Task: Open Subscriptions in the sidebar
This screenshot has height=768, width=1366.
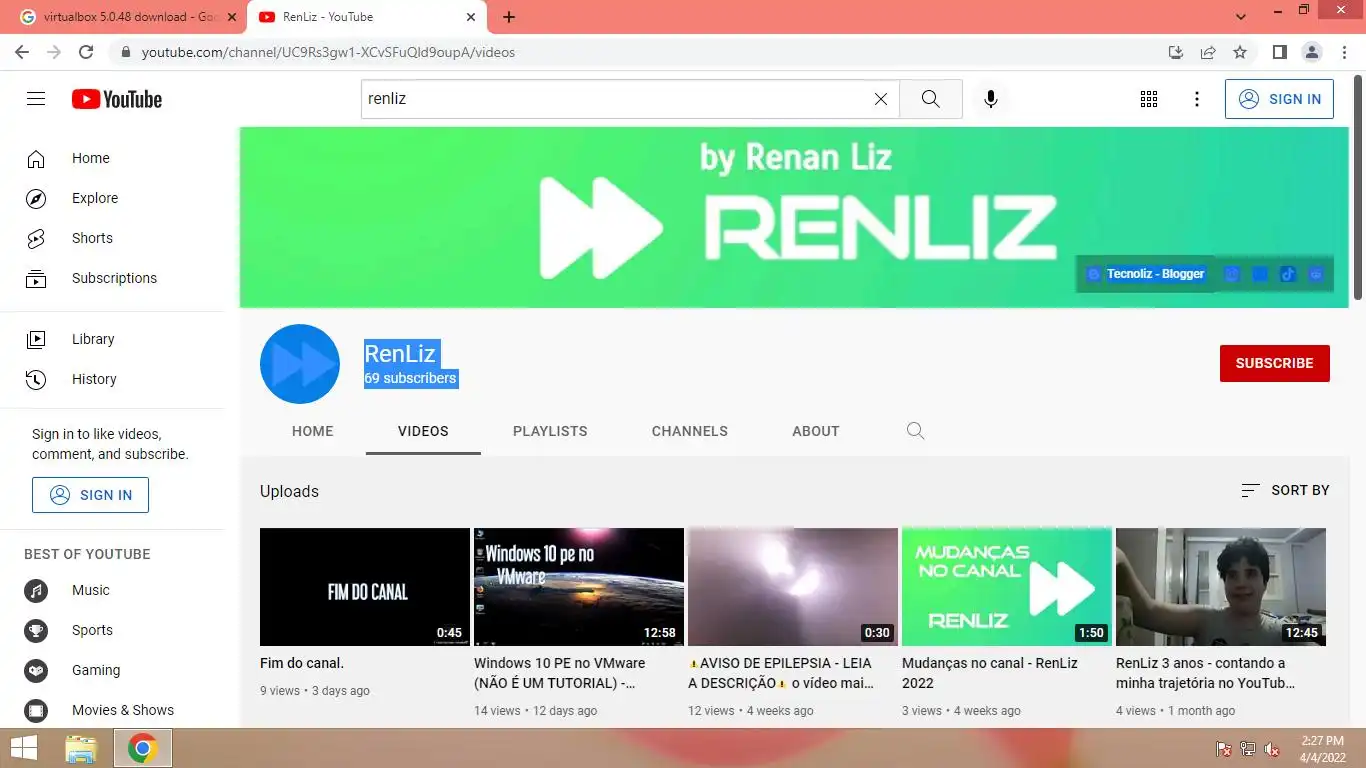Action: 112,278
